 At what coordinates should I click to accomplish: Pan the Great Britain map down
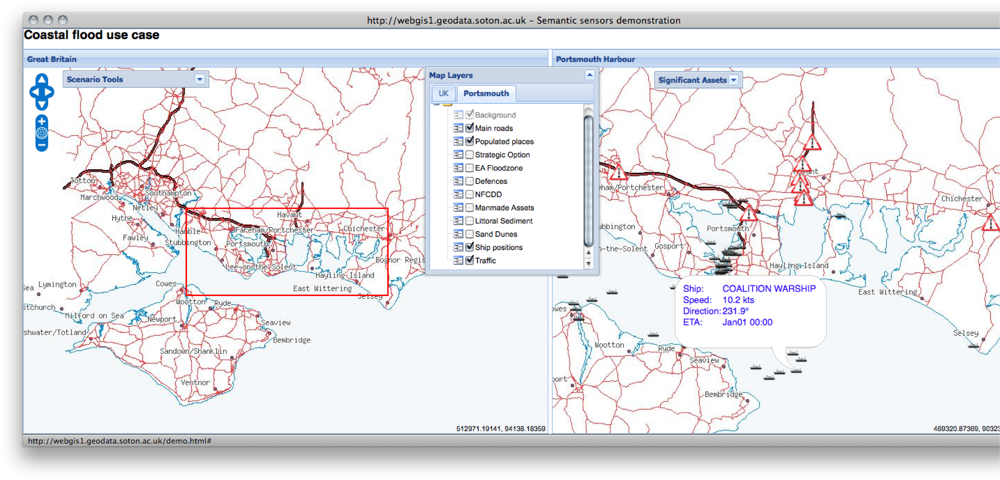[41, 104]
